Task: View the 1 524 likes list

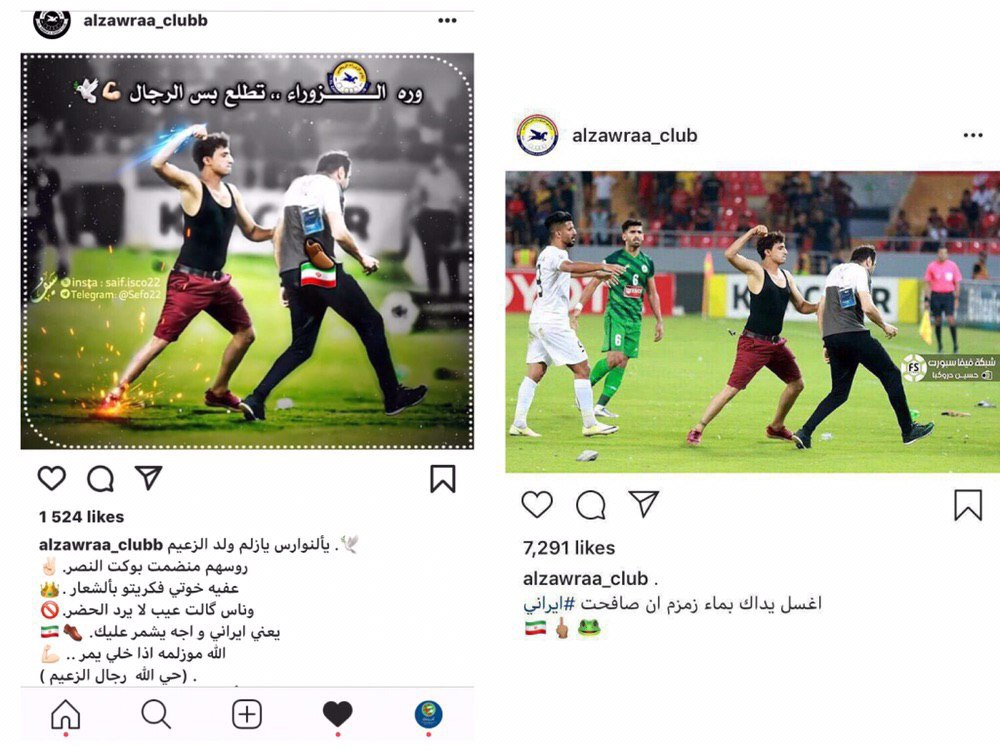Action: pos(82,517)
